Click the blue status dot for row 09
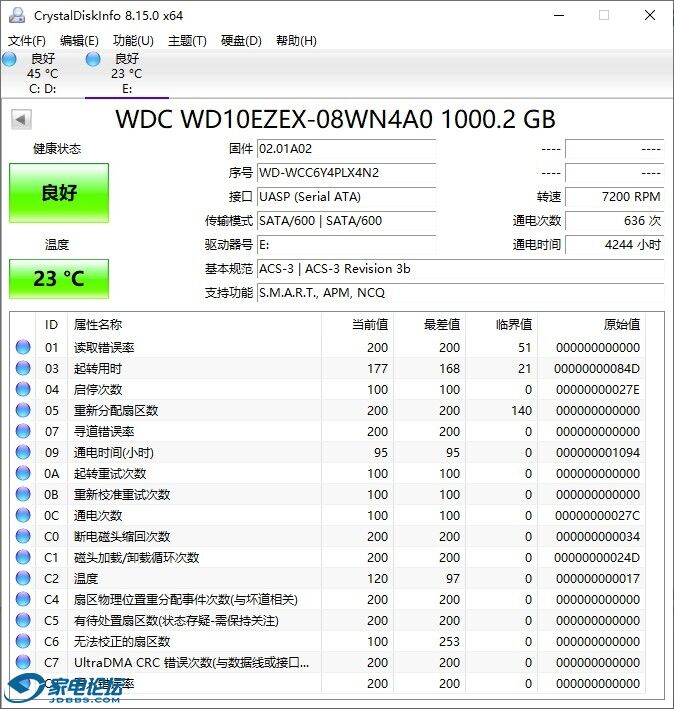Screen dimensions: 674x709 23,452
